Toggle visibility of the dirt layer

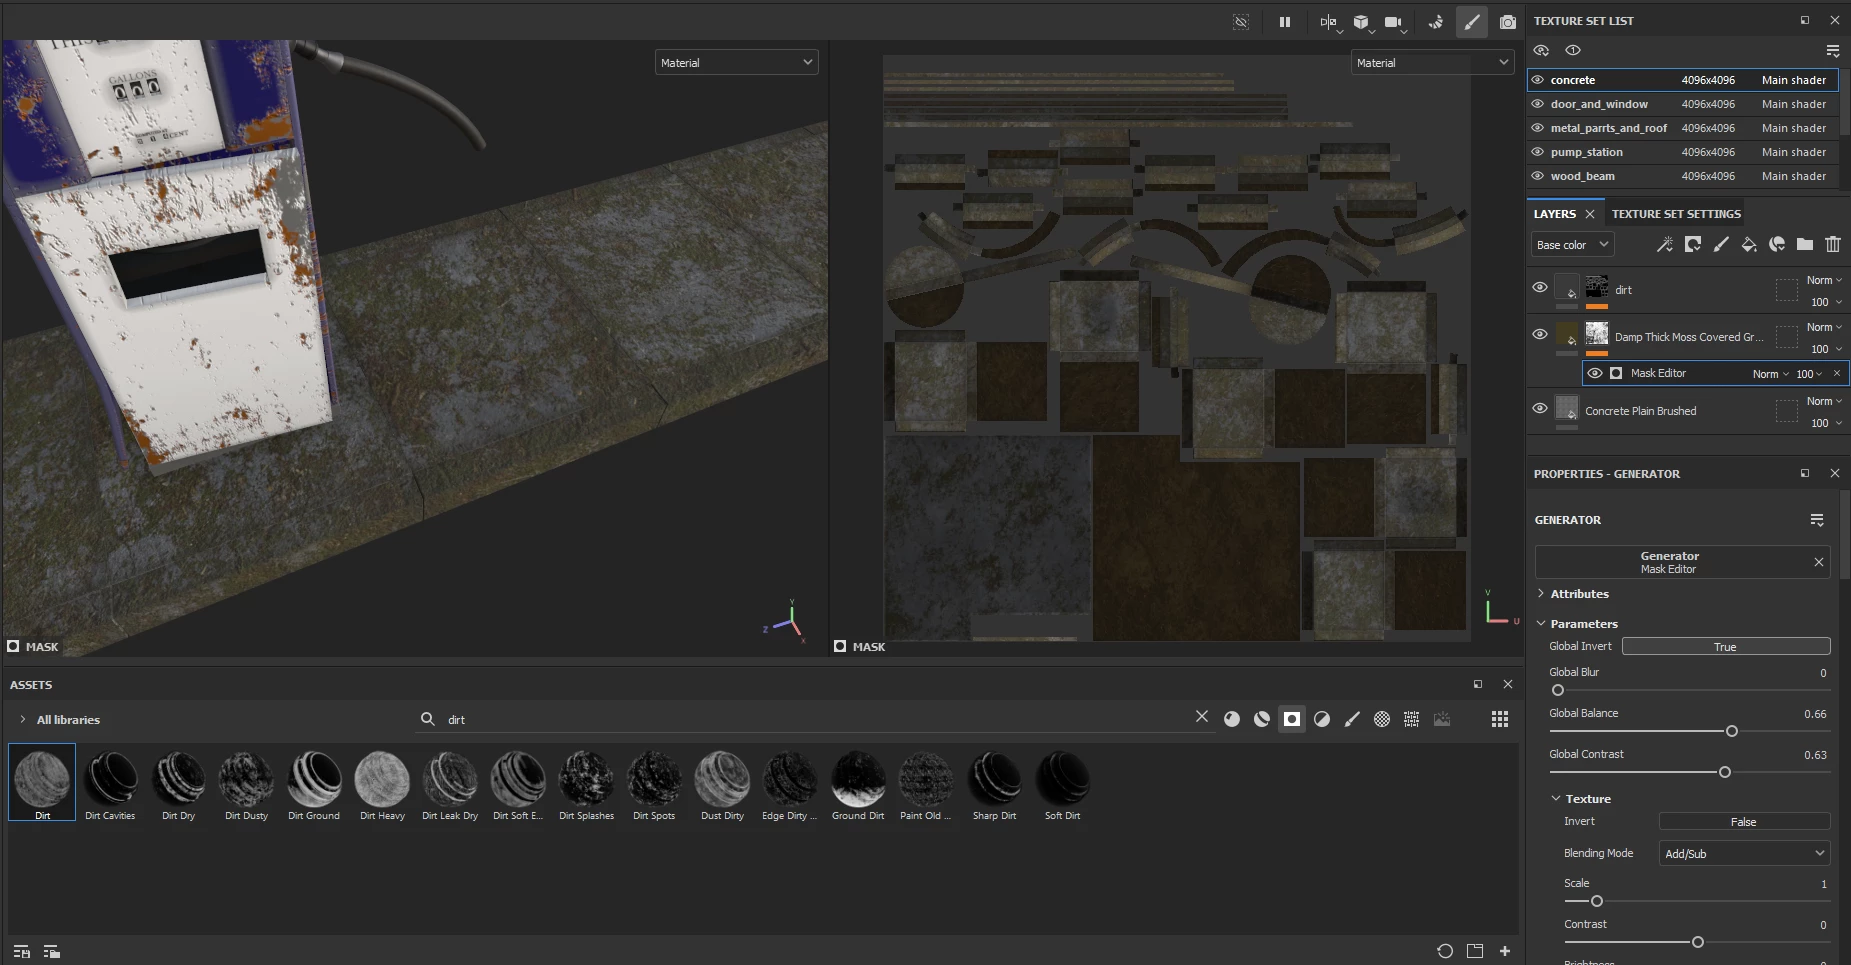pos(1540,288)
